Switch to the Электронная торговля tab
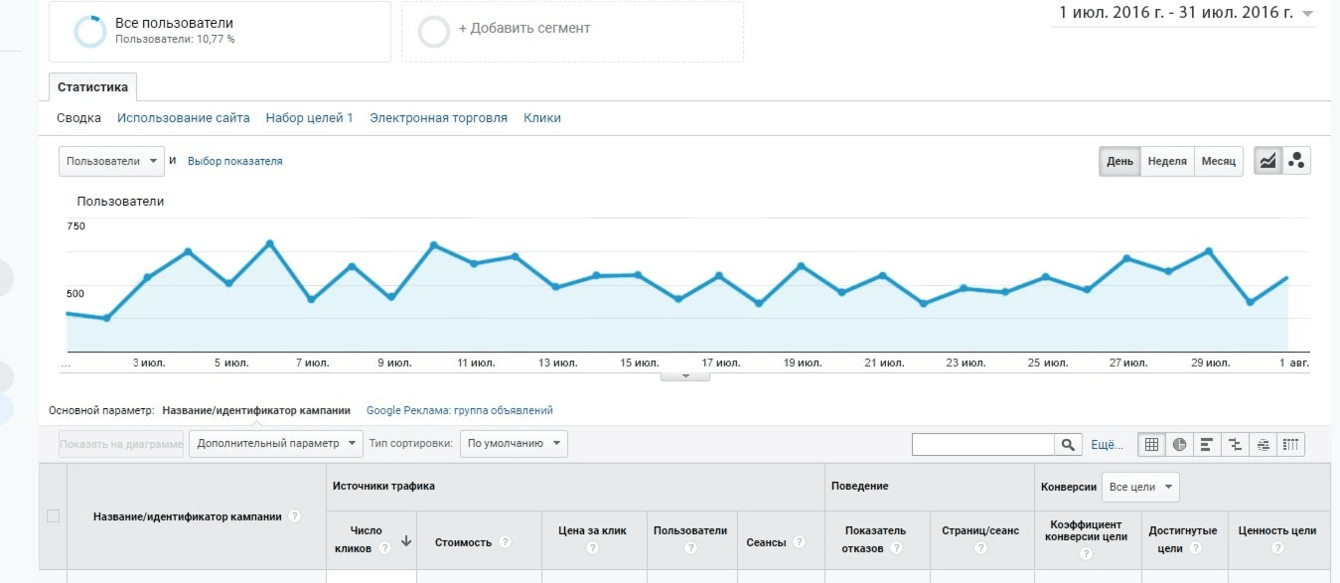 (438, 118)
